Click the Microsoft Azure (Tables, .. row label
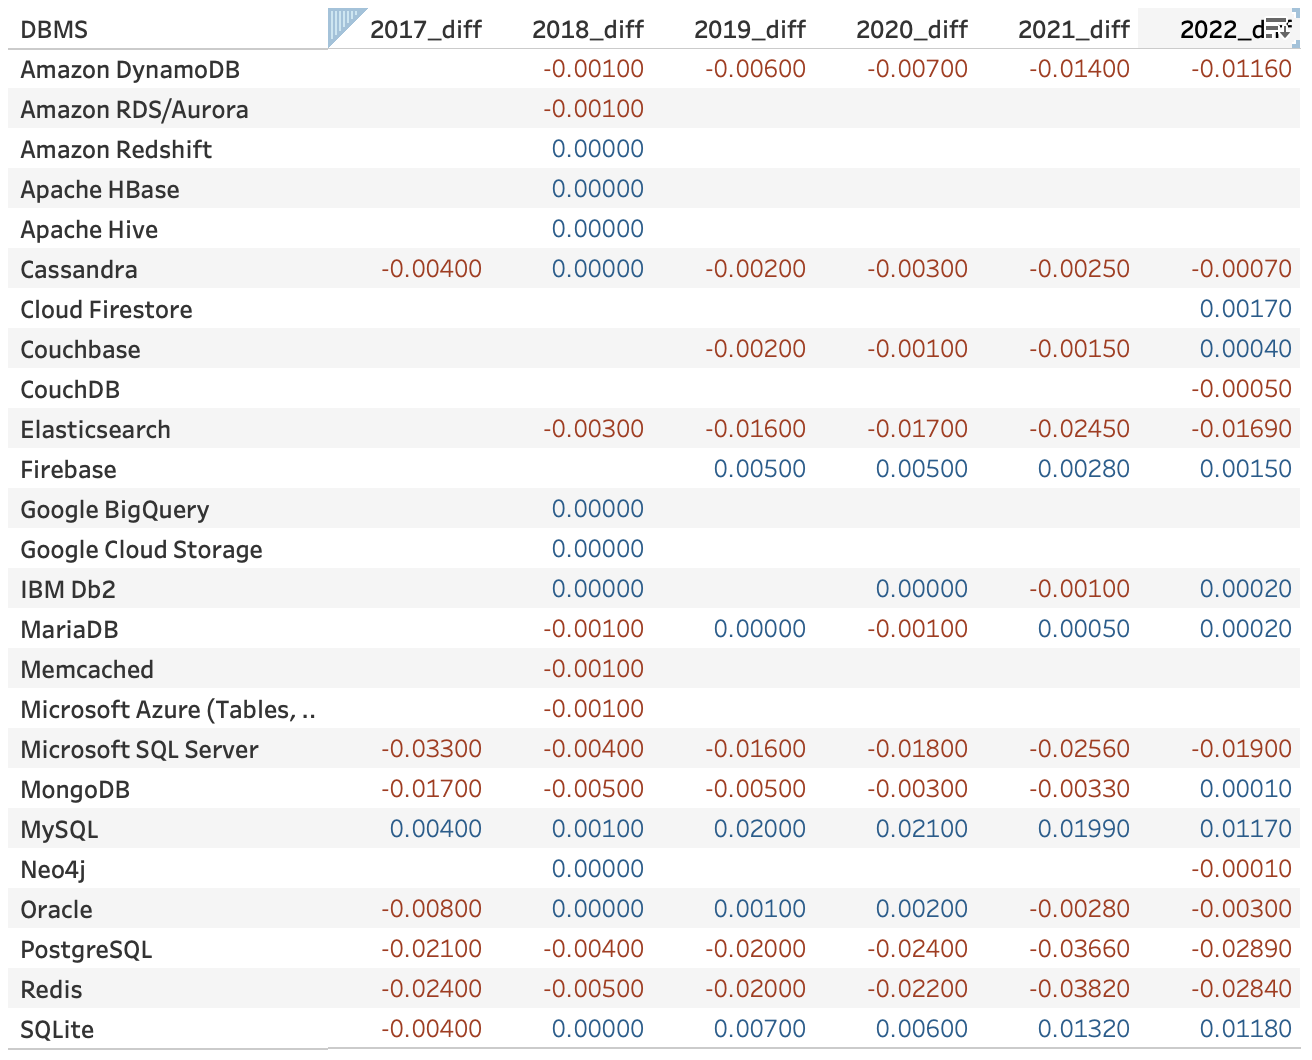Image resolution: width=1312 pixels, height=1060 pixels. coord(168,710)
